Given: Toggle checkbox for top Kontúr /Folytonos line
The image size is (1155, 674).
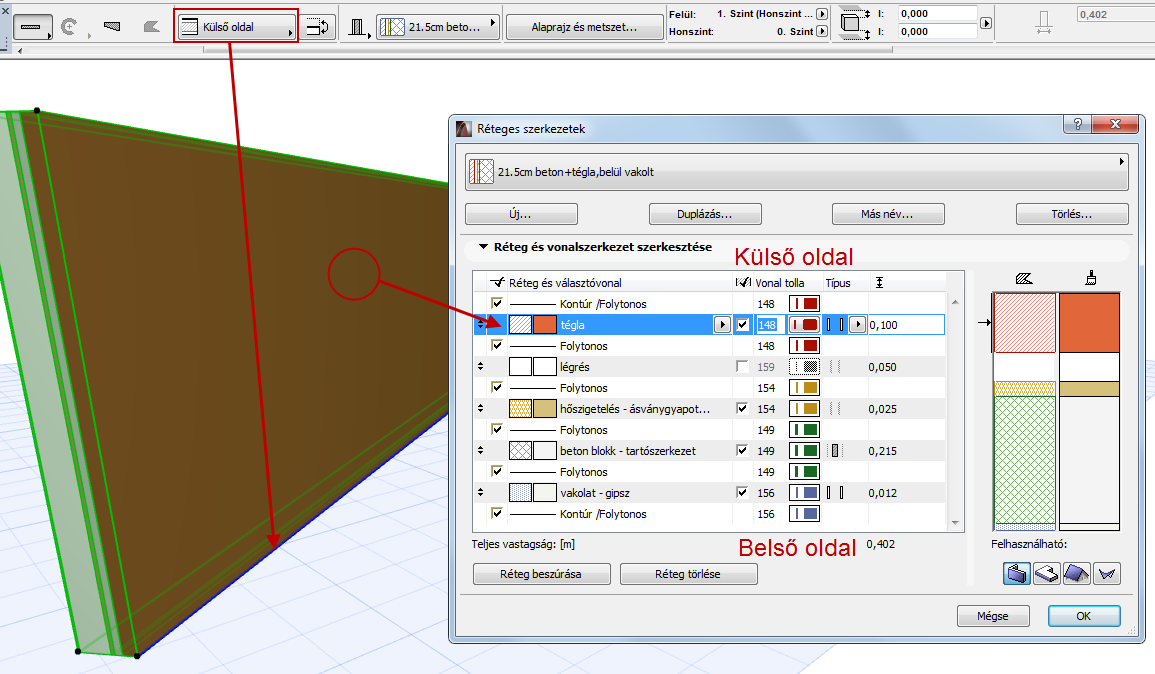Looking at the screenshot, I should coord(497,303).
